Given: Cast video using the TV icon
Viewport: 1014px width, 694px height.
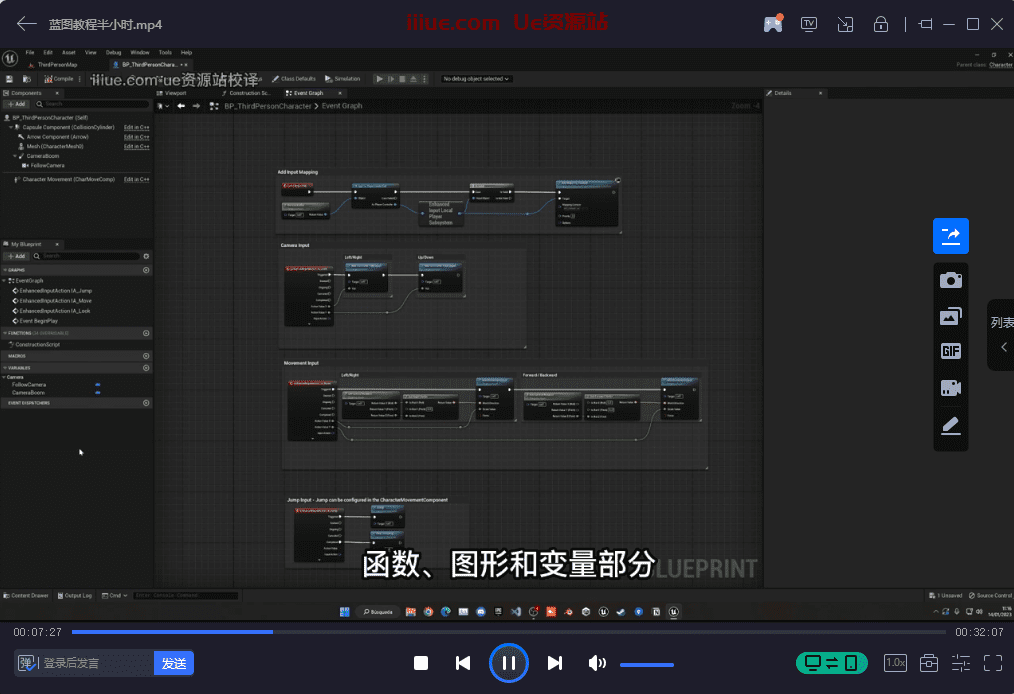Looking at the screenshot, I should point(809,24).
